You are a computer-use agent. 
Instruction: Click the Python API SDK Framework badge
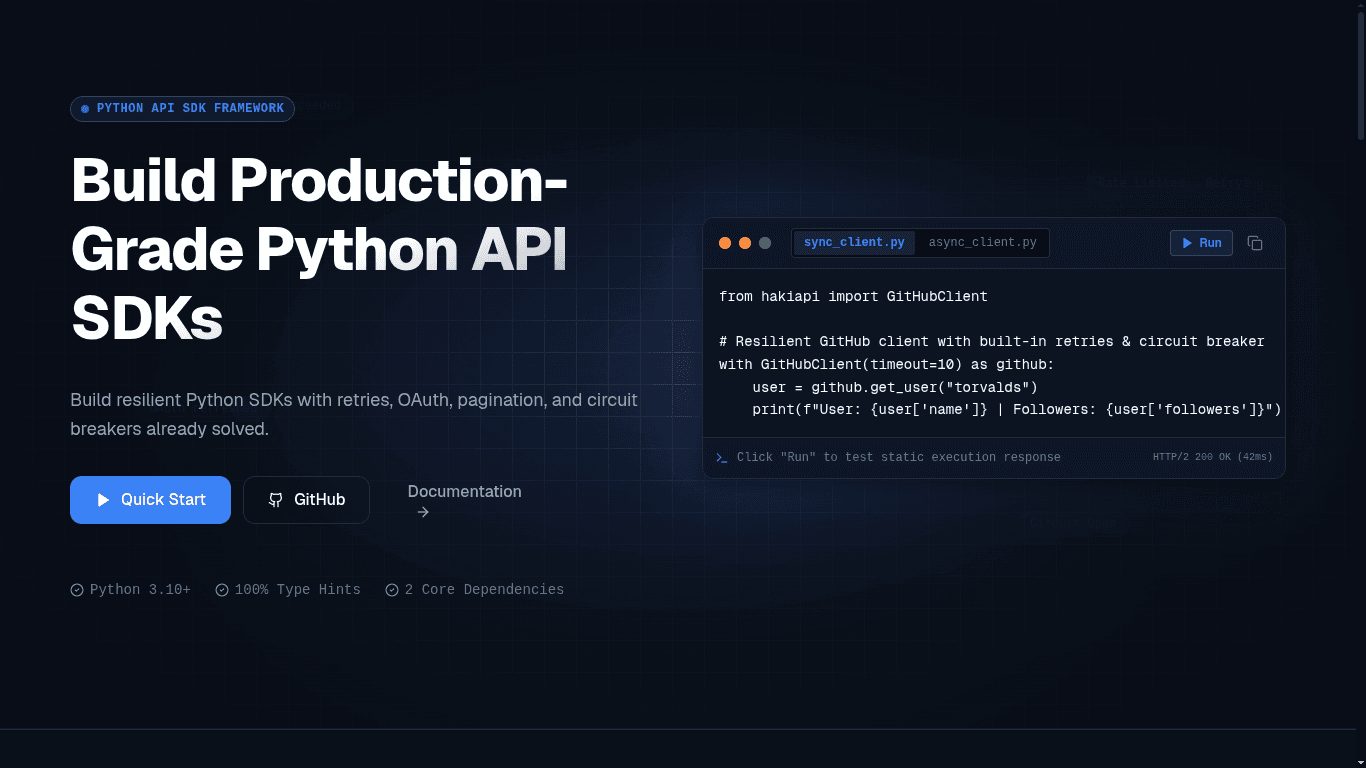182,109
